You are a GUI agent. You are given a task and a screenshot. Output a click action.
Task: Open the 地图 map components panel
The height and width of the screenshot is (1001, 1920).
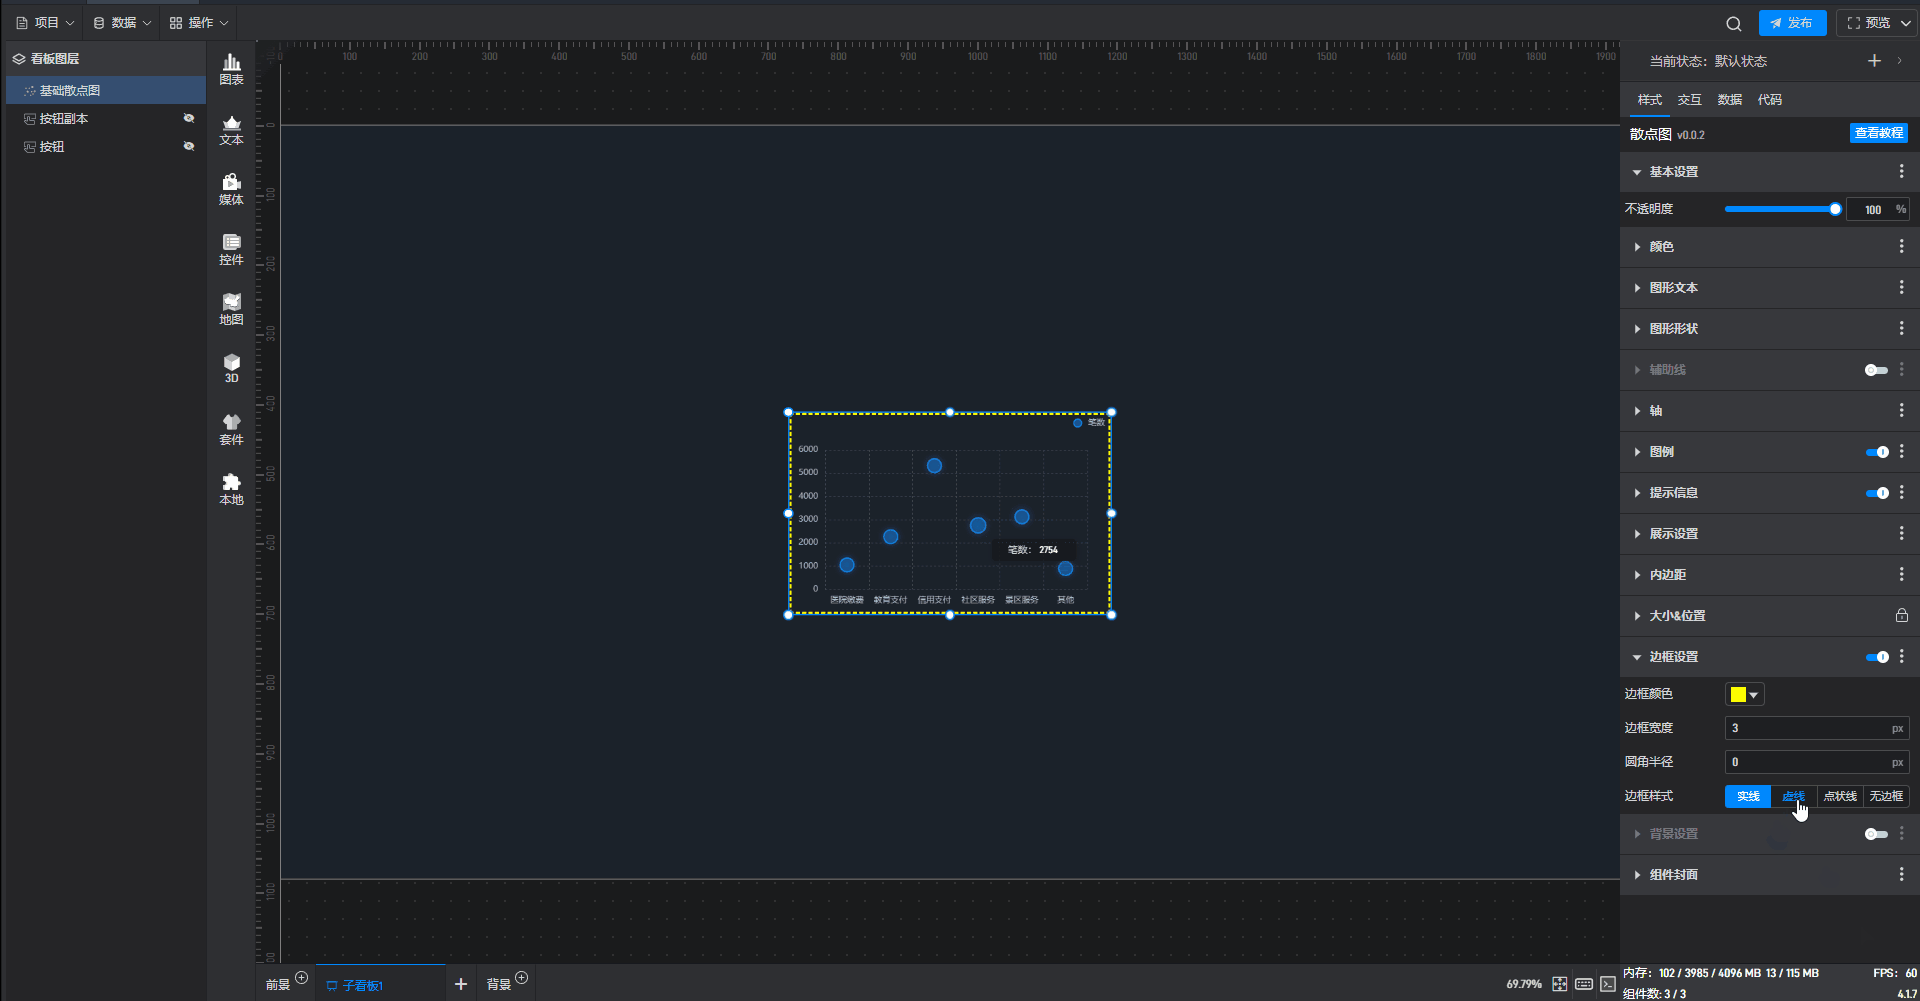pyautogui.click(x=231, y=309)
